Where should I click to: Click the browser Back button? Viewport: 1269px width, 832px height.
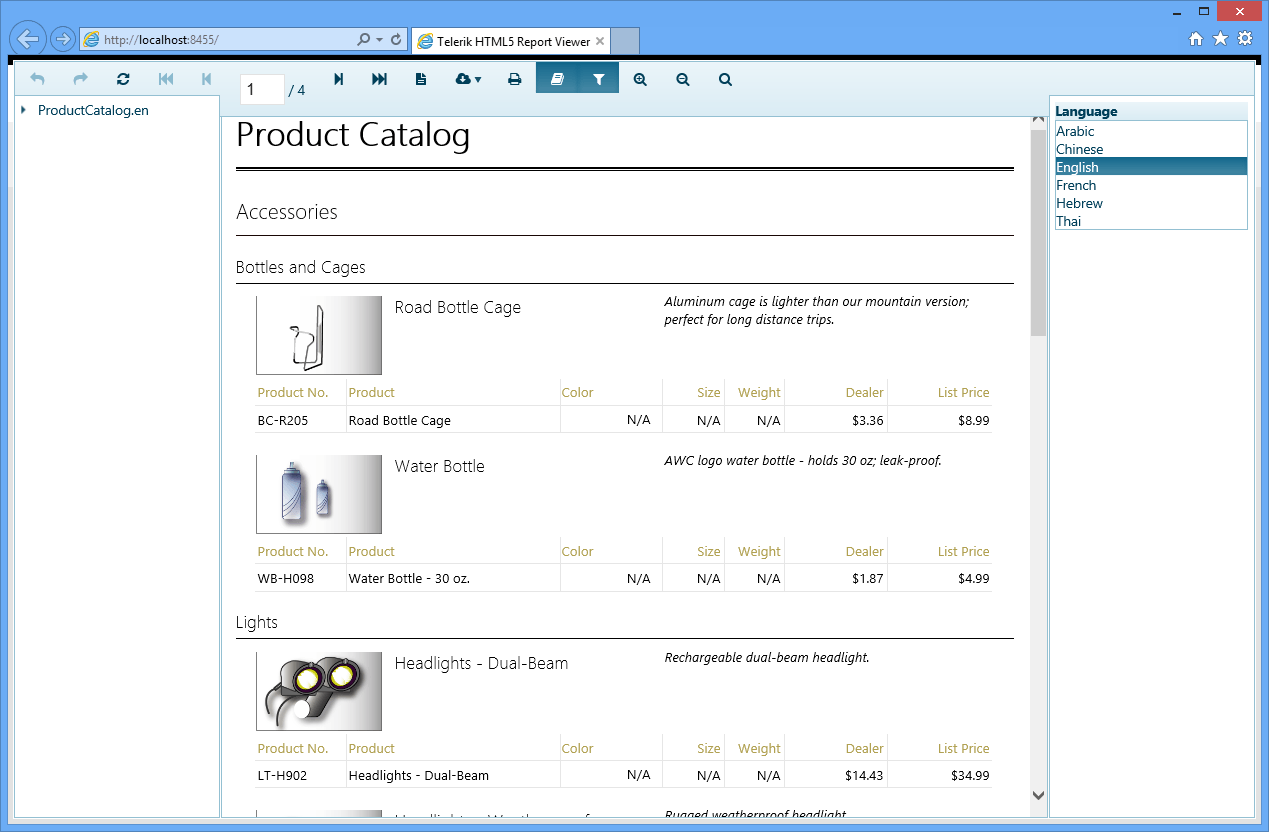28,39
